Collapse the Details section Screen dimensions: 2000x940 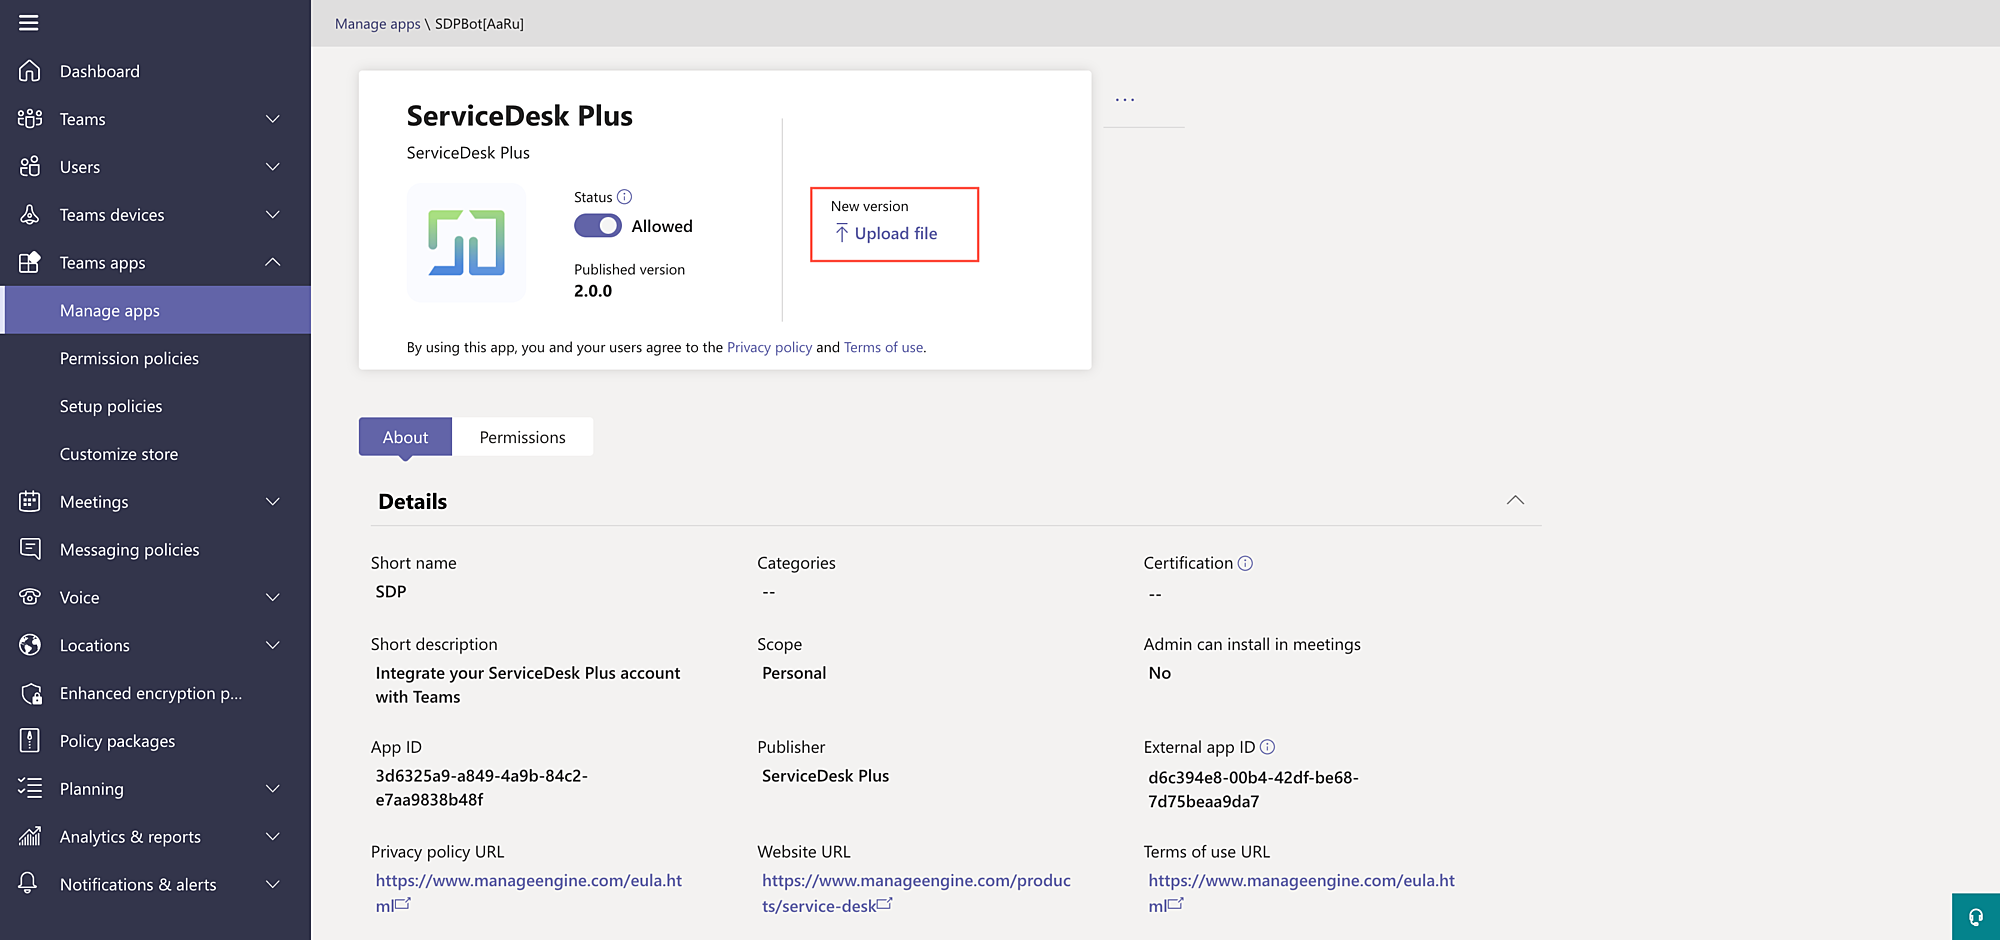point(1515,500)
